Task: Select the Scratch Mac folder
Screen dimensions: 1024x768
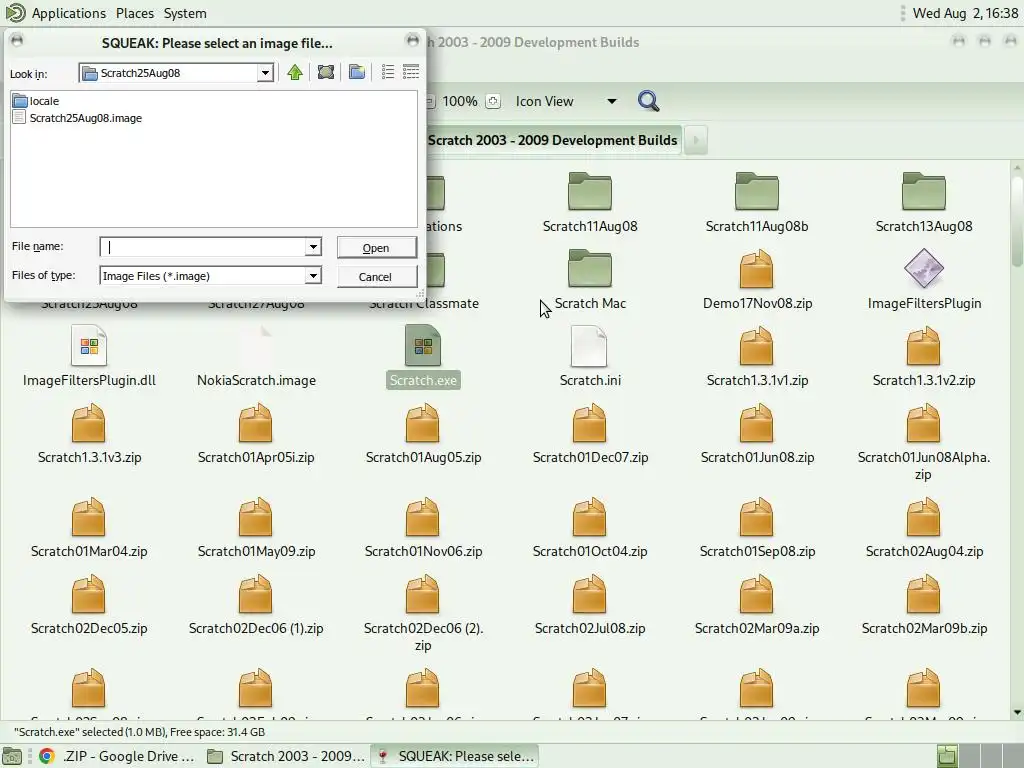Action: click(x=590, y=280)
